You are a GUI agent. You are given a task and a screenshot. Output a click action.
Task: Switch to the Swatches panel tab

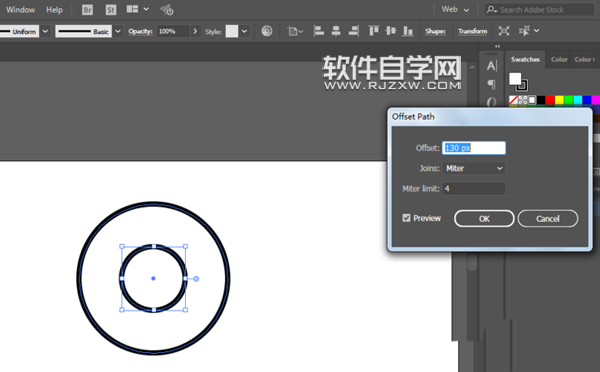point(525,59)
